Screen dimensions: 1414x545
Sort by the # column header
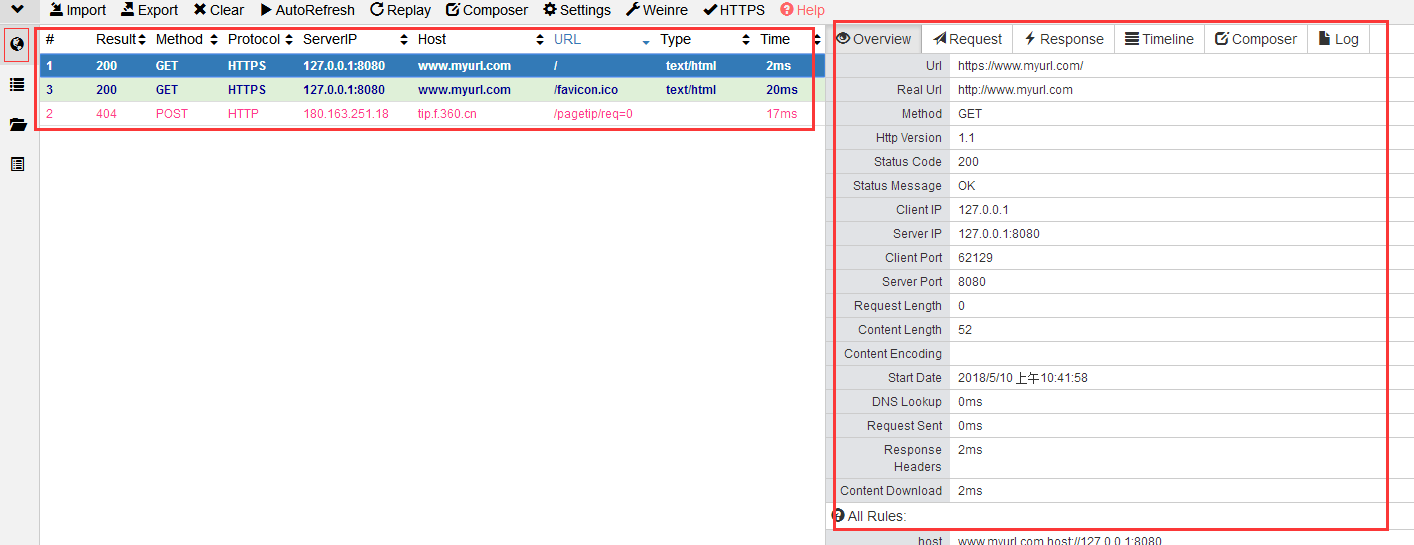click(x=50, y=39)
